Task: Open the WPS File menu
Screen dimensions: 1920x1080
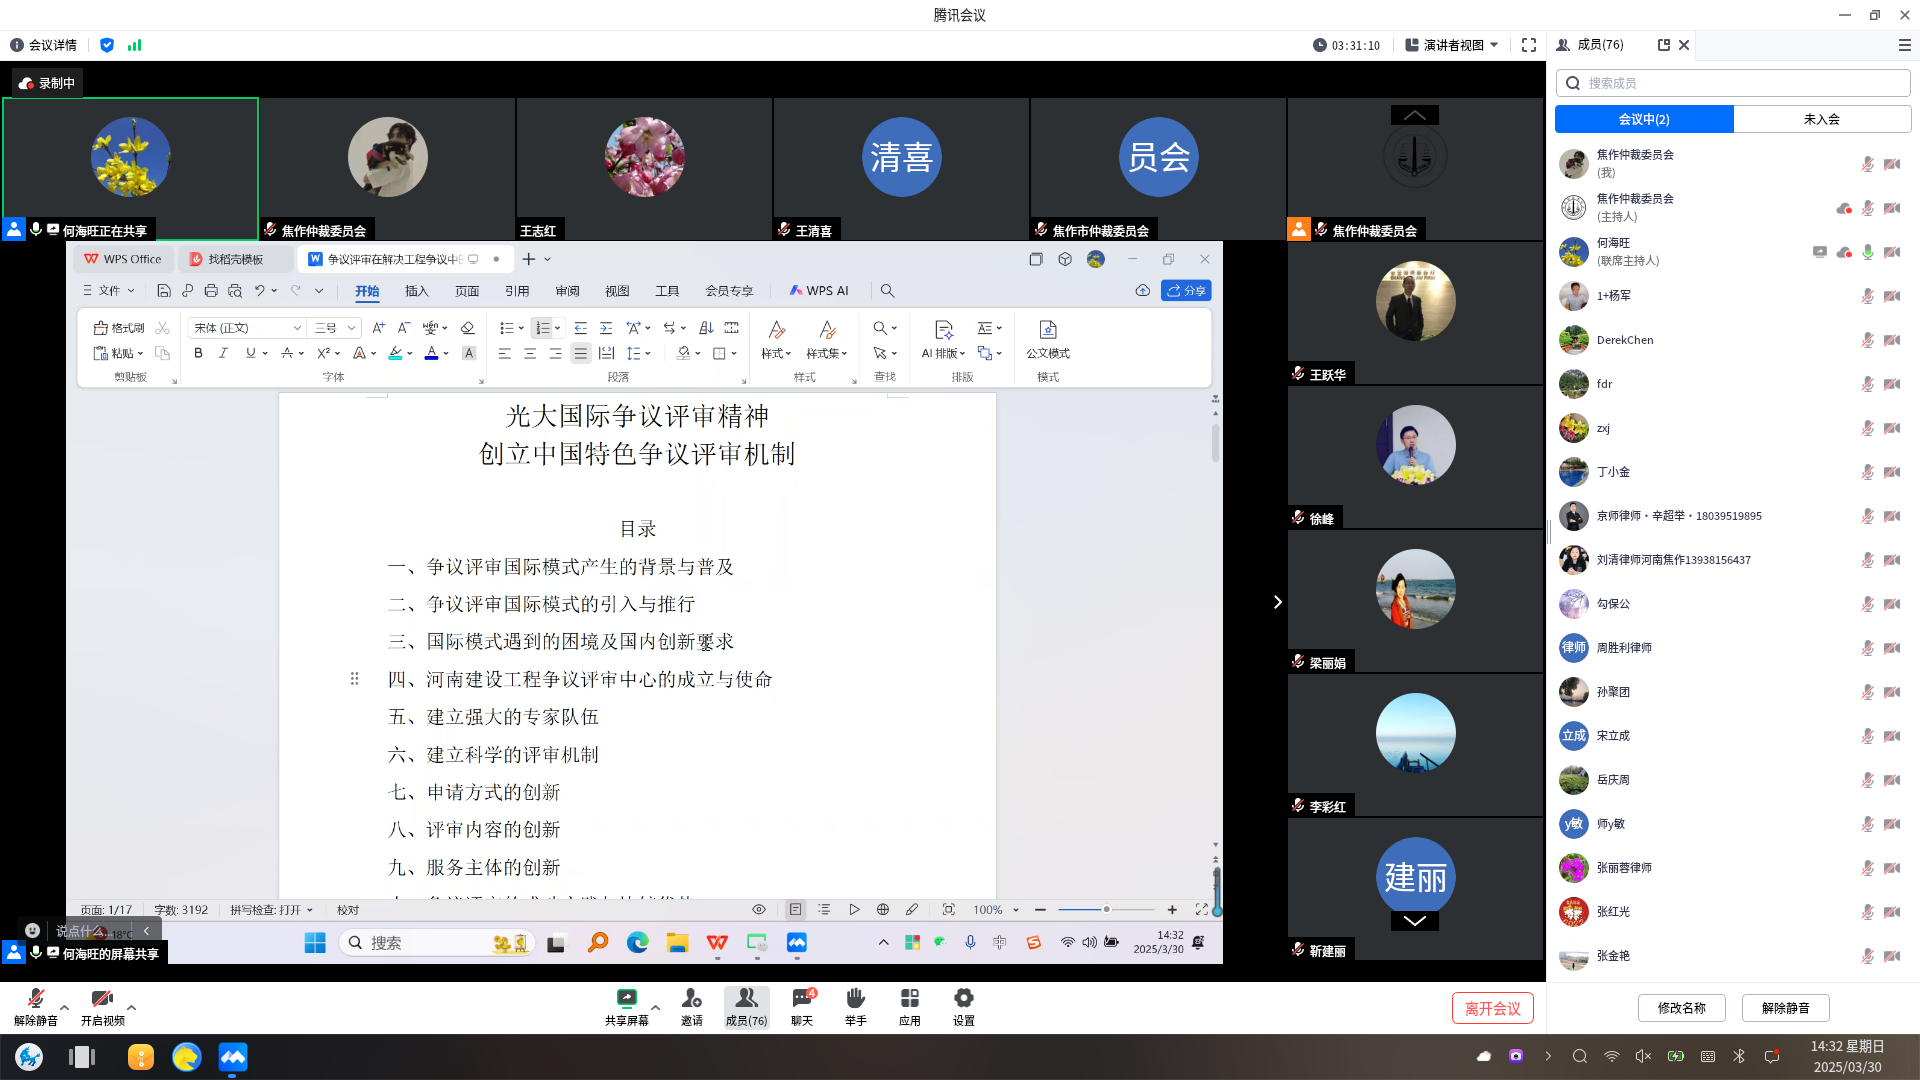Action: (x=108, y=291)
